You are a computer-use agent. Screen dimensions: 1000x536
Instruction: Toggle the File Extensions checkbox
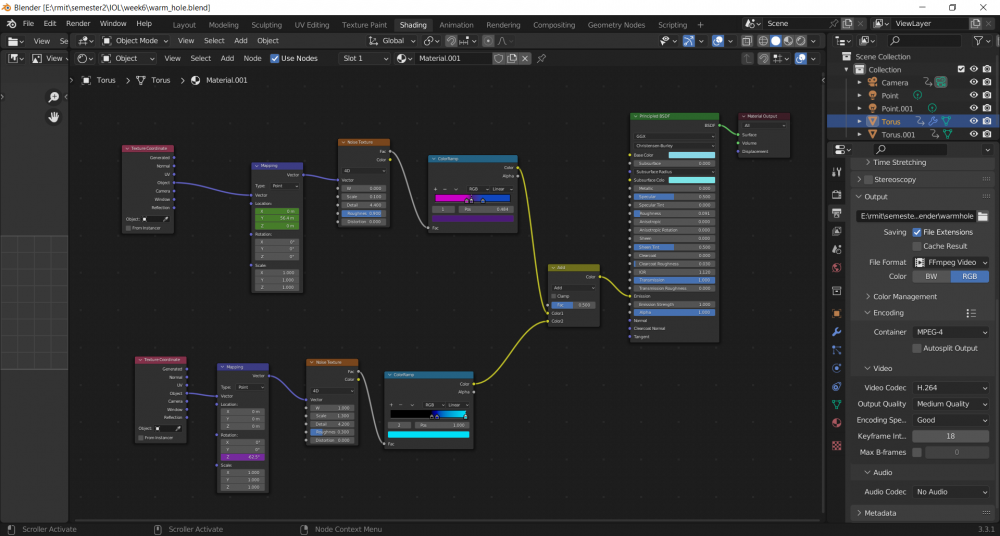point(917,232)
